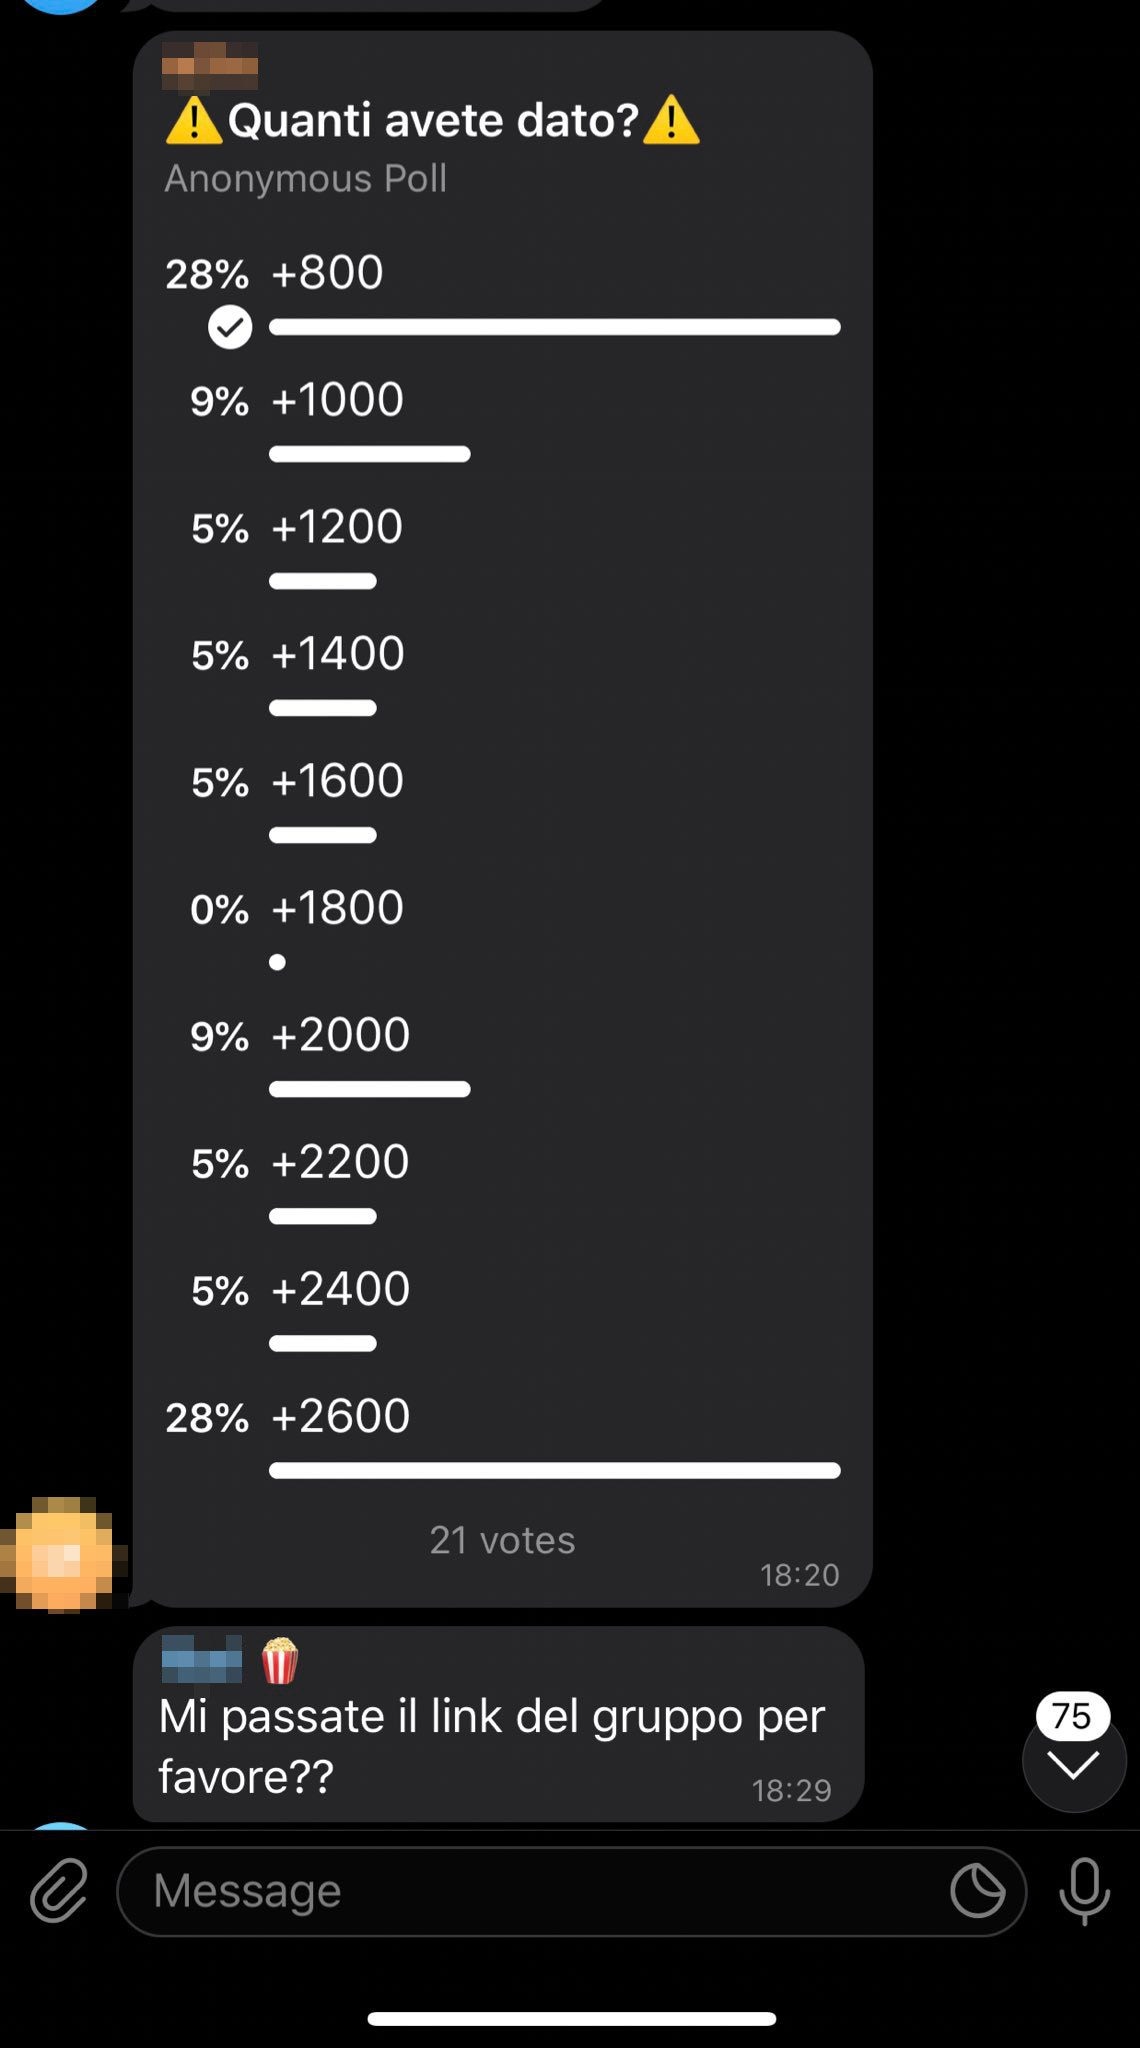Click the Message text input field
Screen dimensions: 1140x2048
(x=540, y=1891)
